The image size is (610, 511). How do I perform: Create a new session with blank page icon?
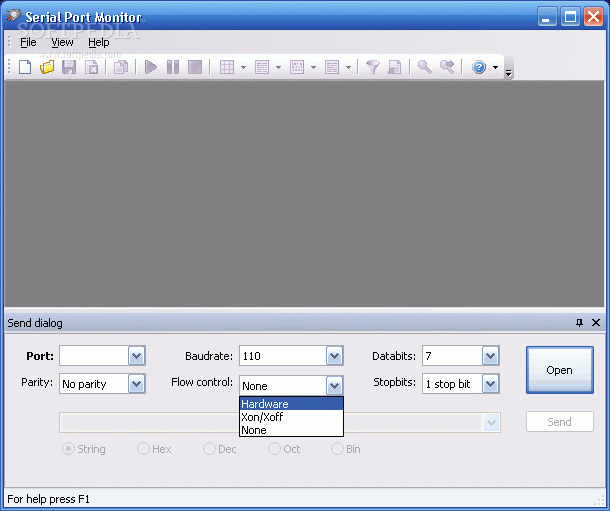(x=25, y=67)
